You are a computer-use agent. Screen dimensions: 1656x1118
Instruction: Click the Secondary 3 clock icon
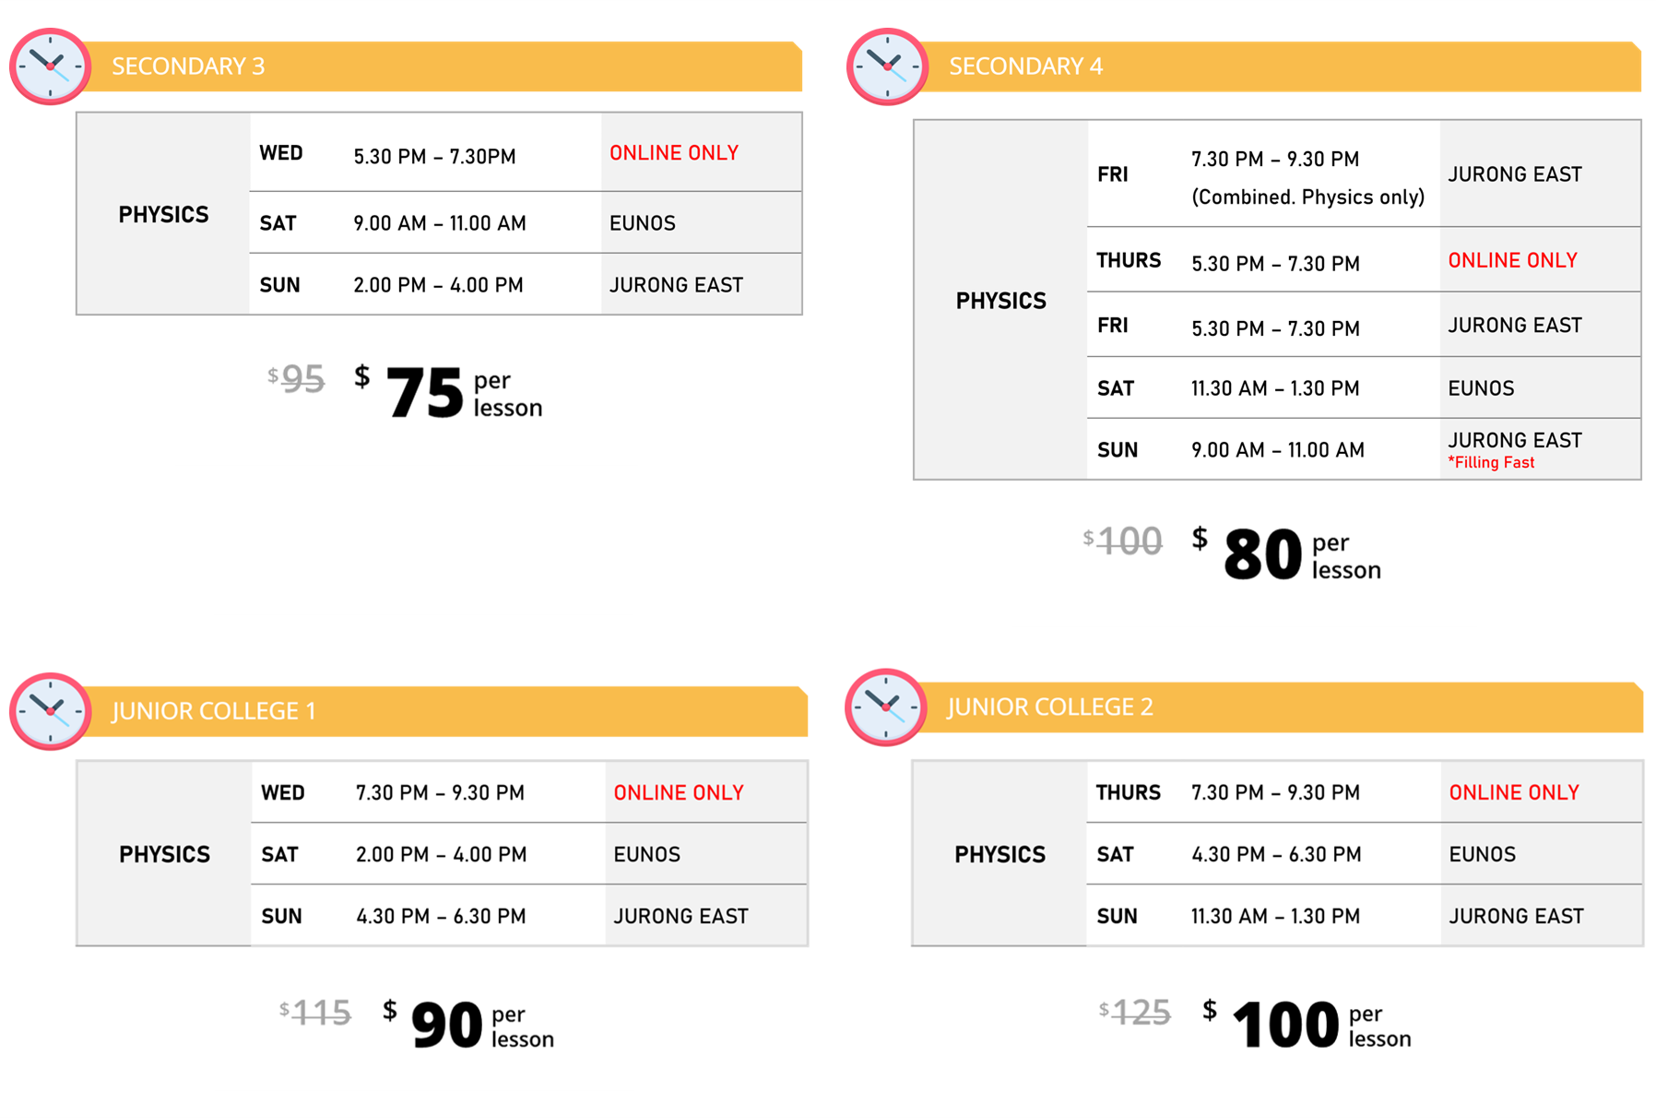click(50, 66)
